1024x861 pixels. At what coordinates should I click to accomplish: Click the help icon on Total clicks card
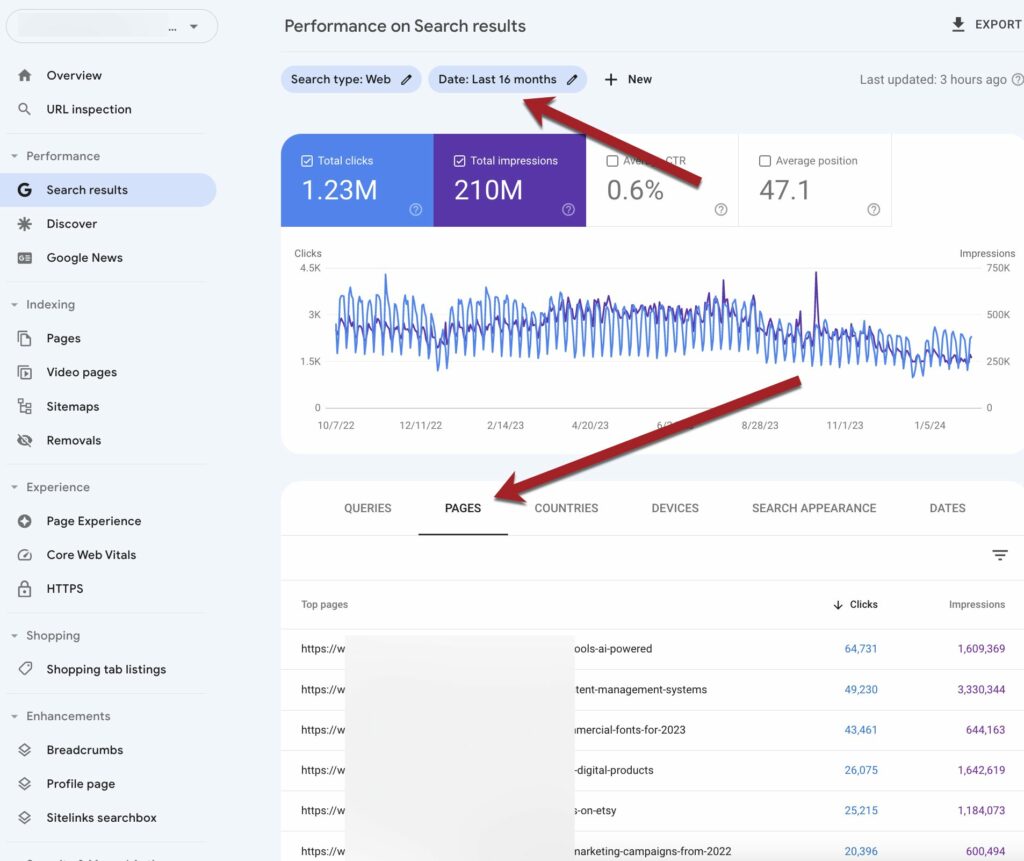coord(416,210)
